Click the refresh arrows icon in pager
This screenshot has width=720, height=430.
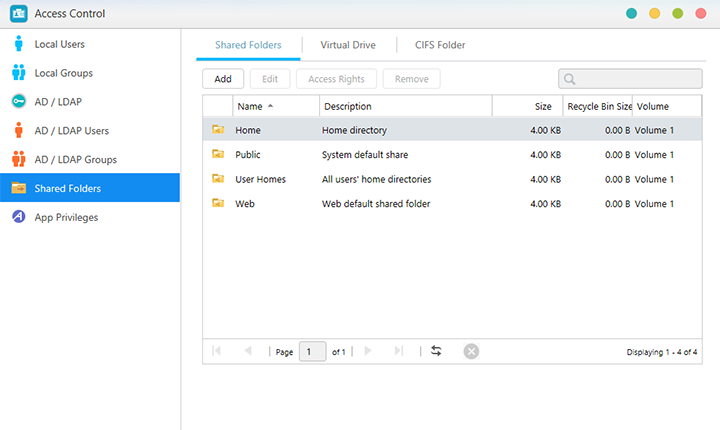pos(436,351)
